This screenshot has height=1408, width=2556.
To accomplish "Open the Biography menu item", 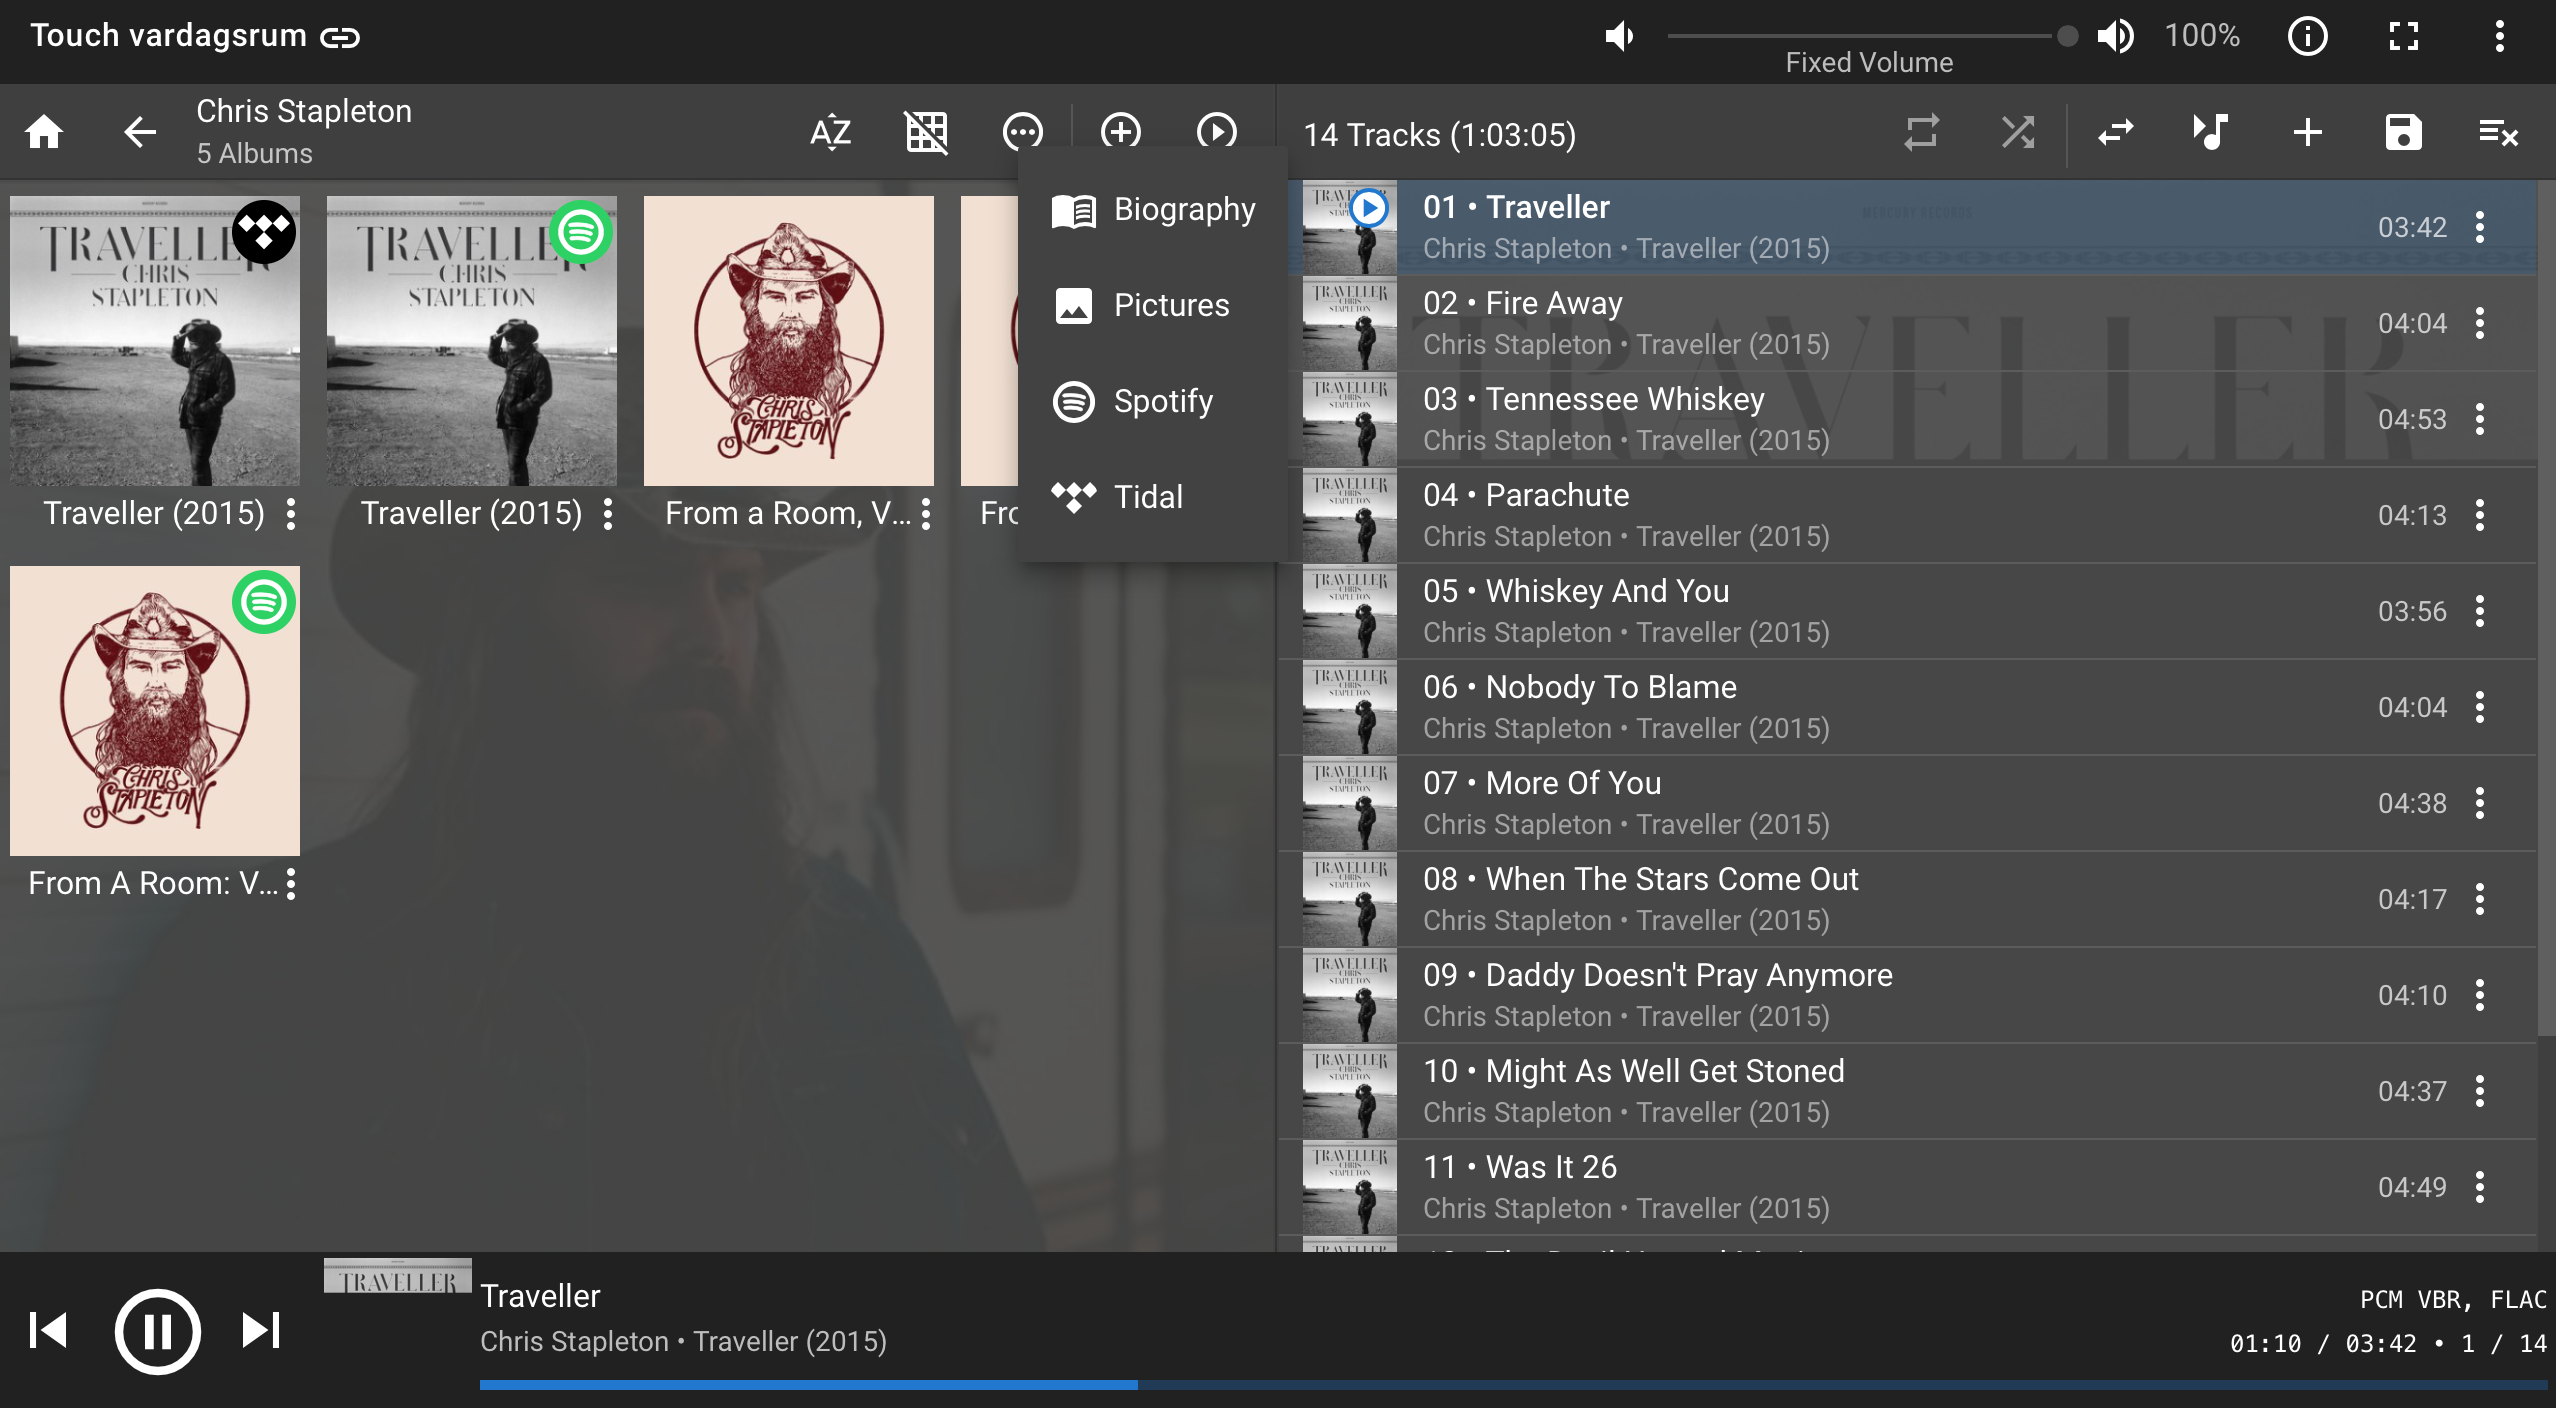I will pyautogui.click(x=1153, y=209).
